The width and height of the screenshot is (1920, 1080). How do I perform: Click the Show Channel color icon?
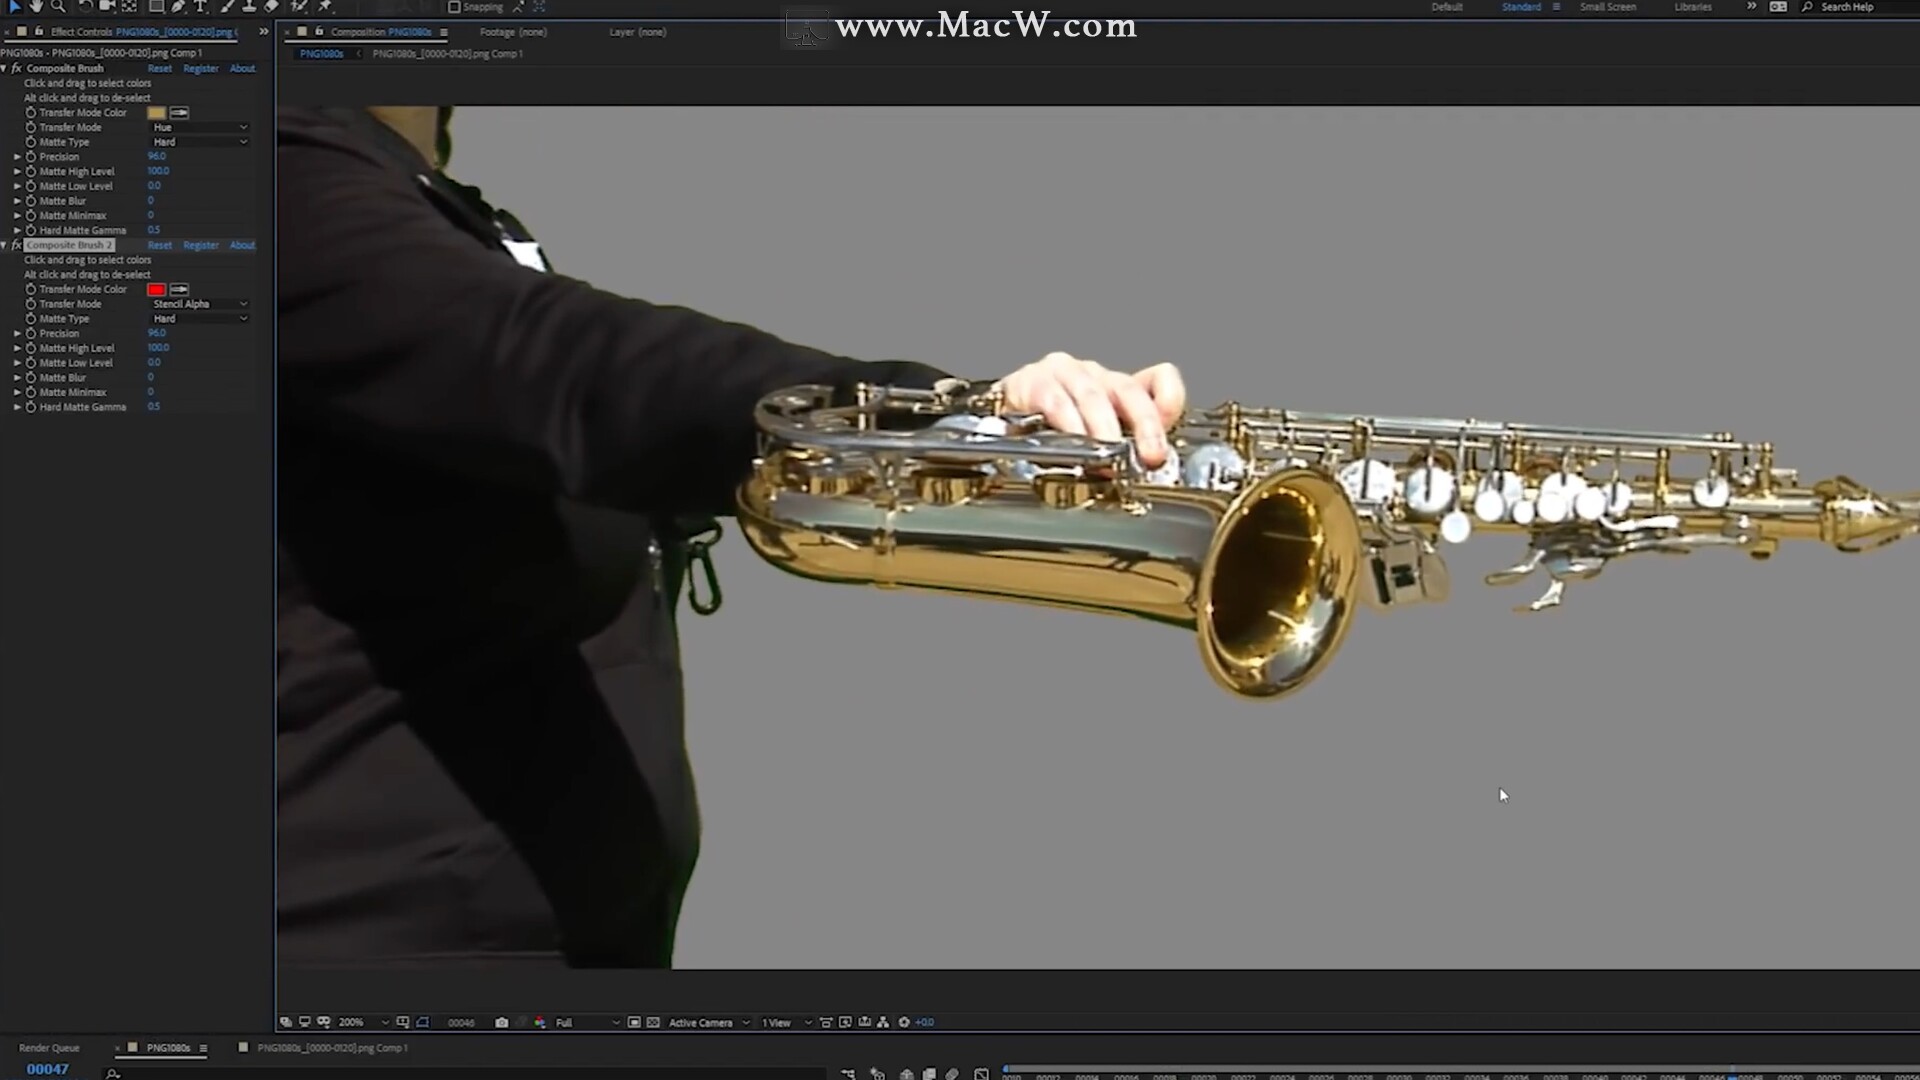(x=540, y=1022)
